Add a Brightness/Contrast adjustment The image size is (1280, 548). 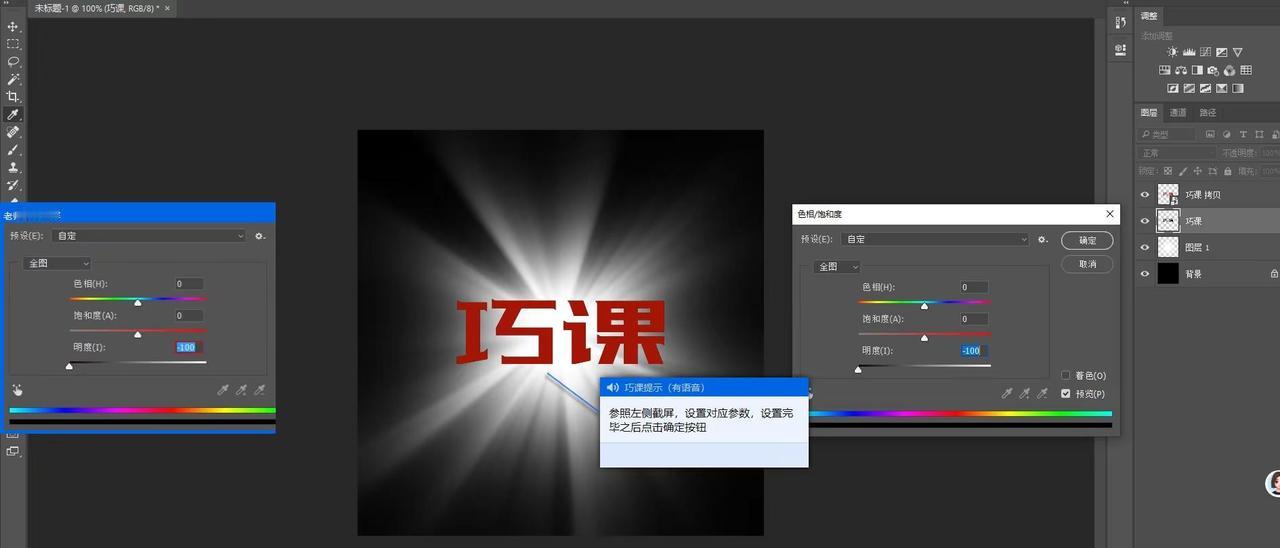click(1172, 52)
